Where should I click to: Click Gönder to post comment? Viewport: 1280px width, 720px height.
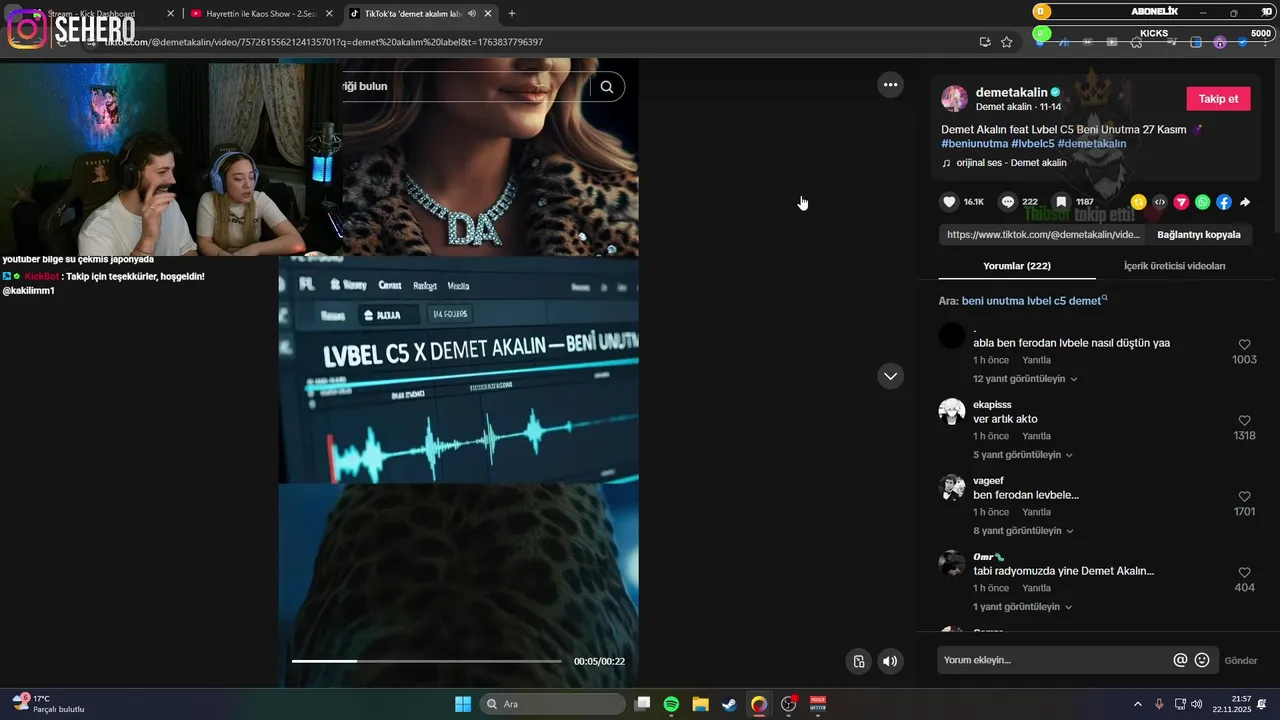point(1241,661)
